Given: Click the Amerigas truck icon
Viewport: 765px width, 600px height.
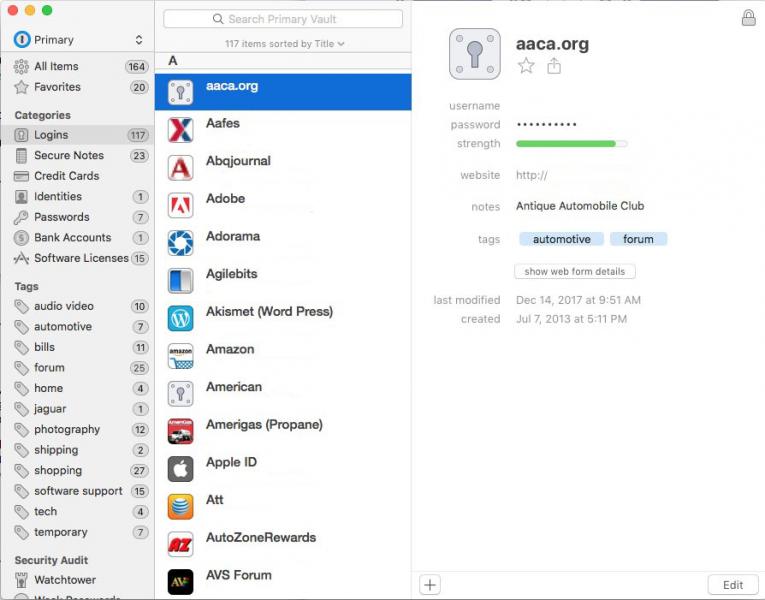Looking at the screenshot, I should [181, 431].
